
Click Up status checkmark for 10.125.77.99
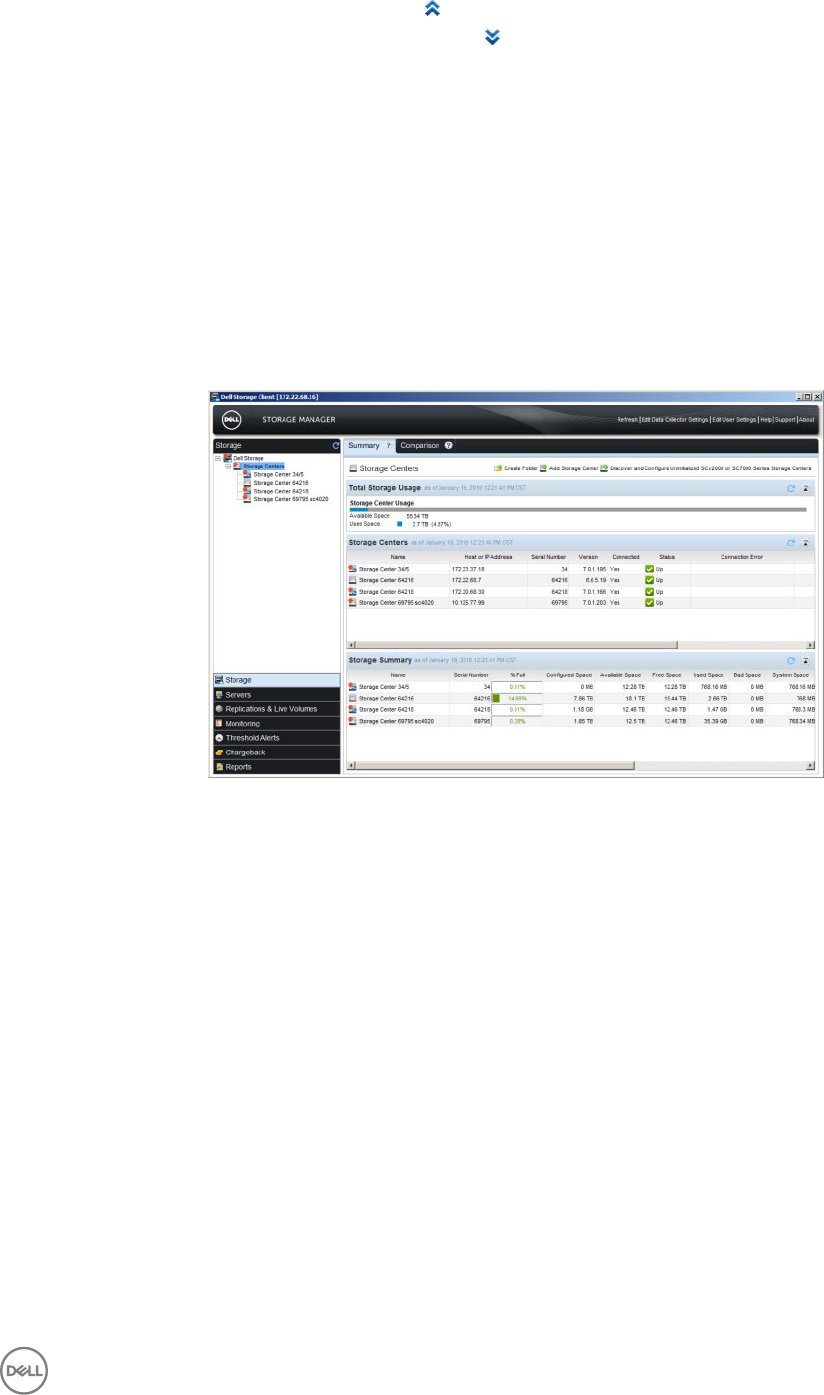tap(650, 603)
